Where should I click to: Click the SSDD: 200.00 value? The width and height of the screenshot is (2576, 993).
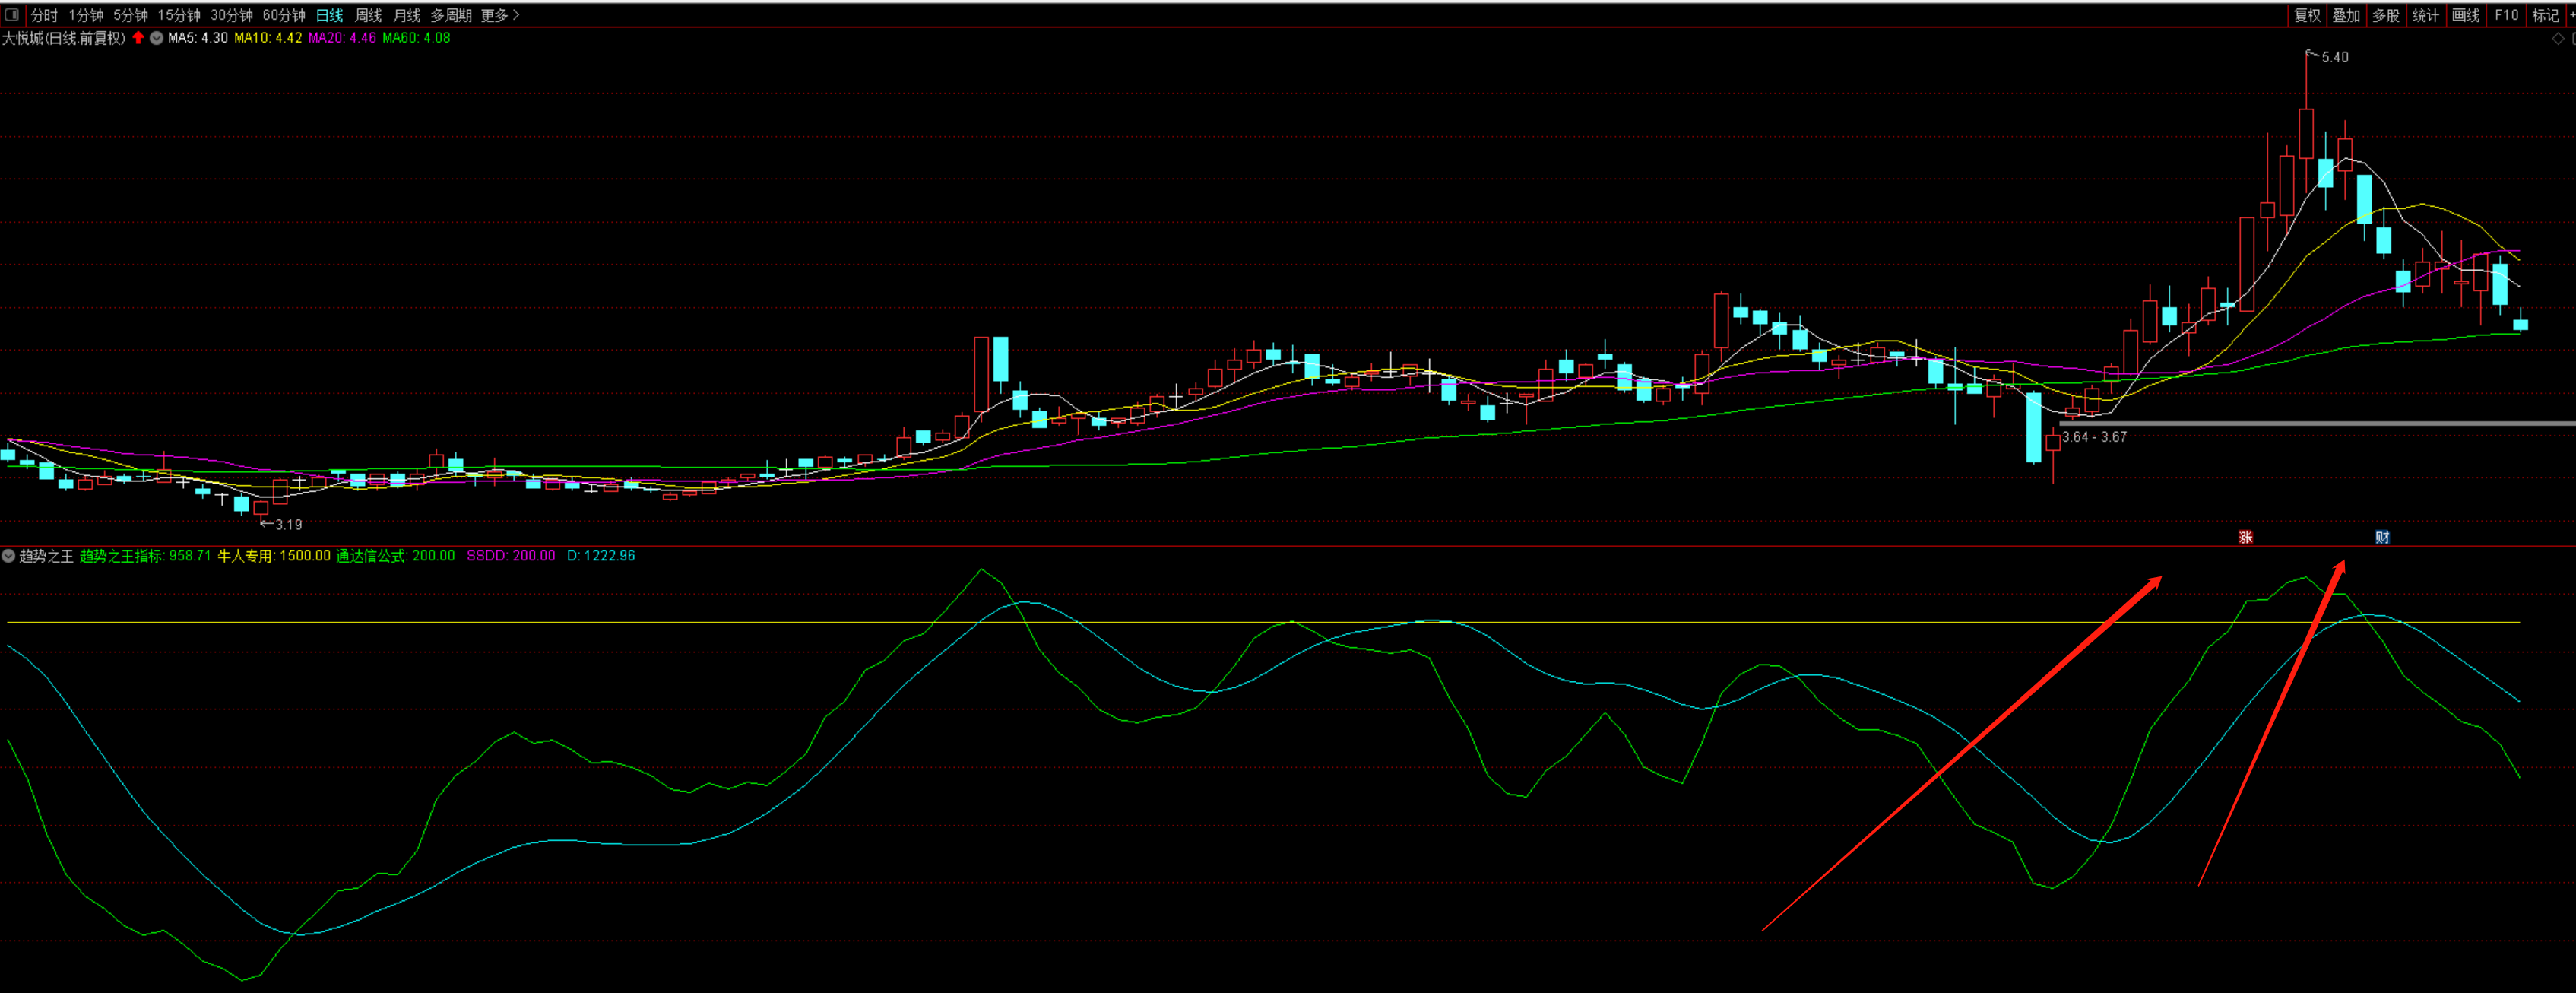click(x=511, y=556)
